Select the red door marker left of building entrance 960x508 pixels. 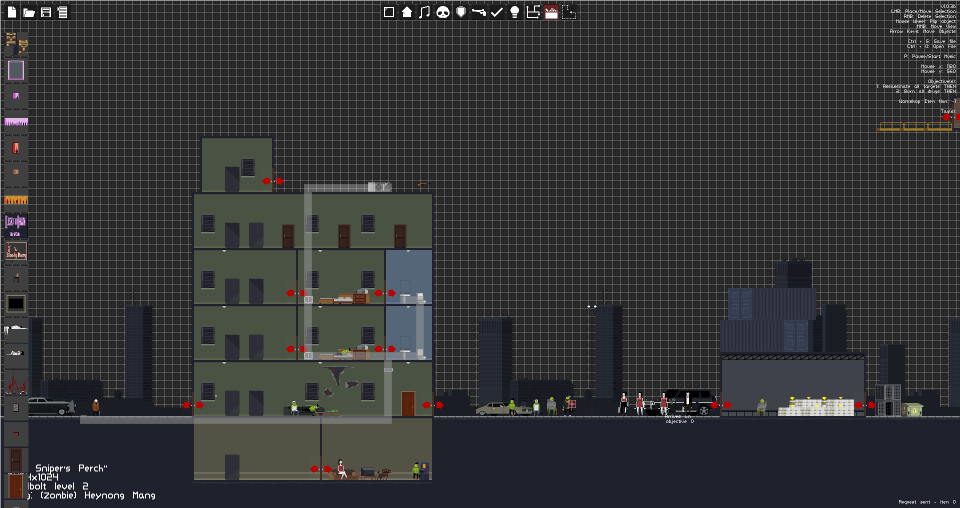[x=193, y=405]
